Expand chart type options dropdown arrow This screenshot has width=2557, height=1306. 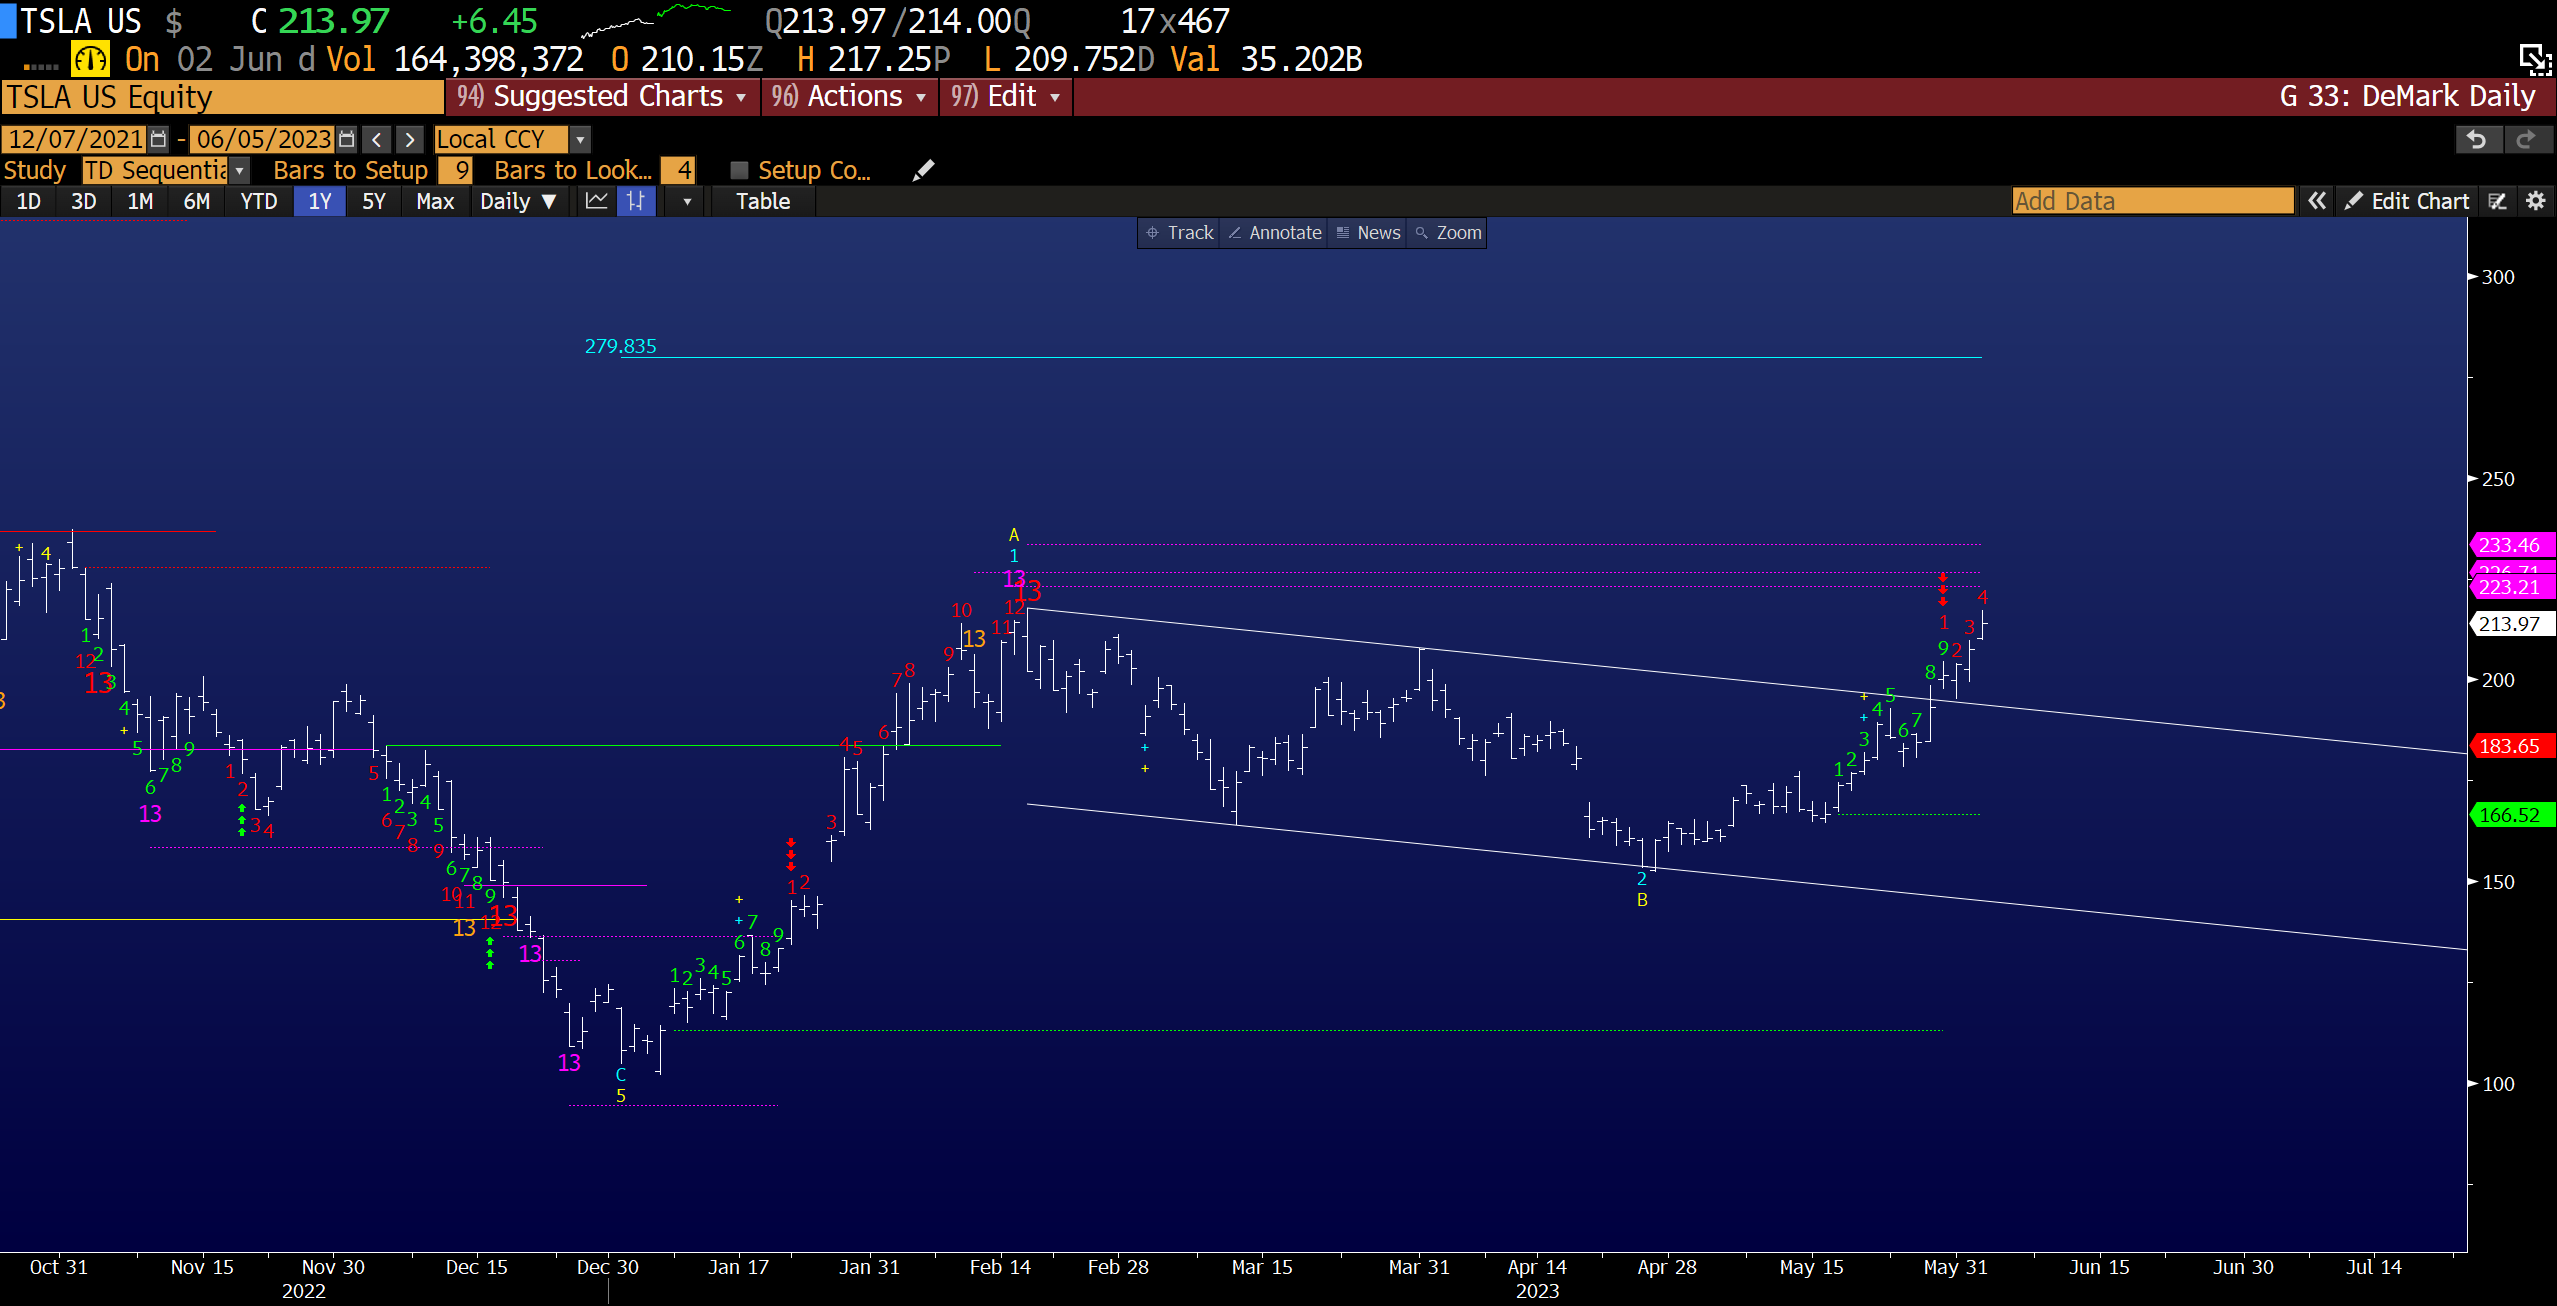click(x=687, y=201)
